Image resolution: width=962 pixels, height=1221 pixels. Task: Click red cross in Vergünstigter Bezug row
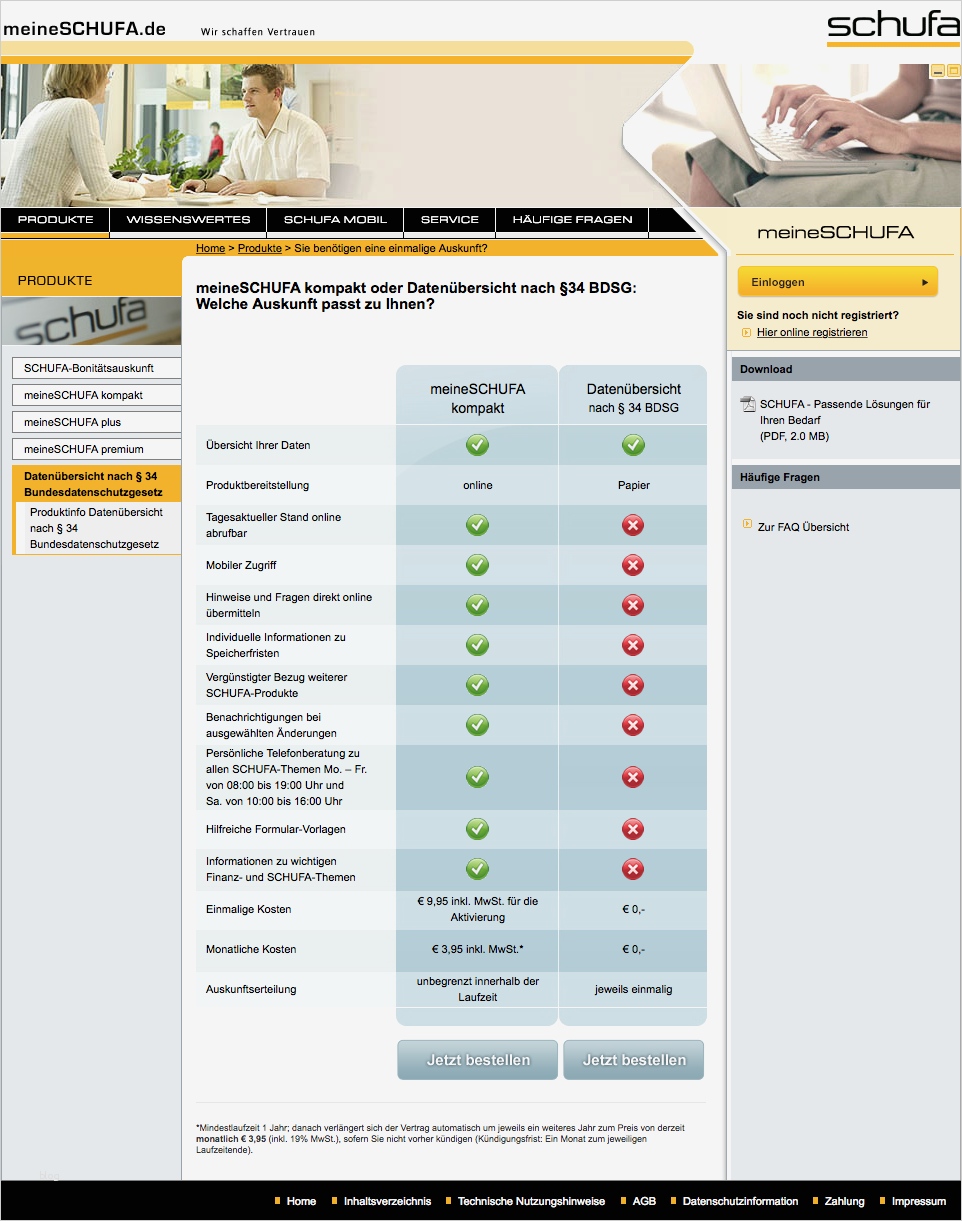click(x=633, y=685)
